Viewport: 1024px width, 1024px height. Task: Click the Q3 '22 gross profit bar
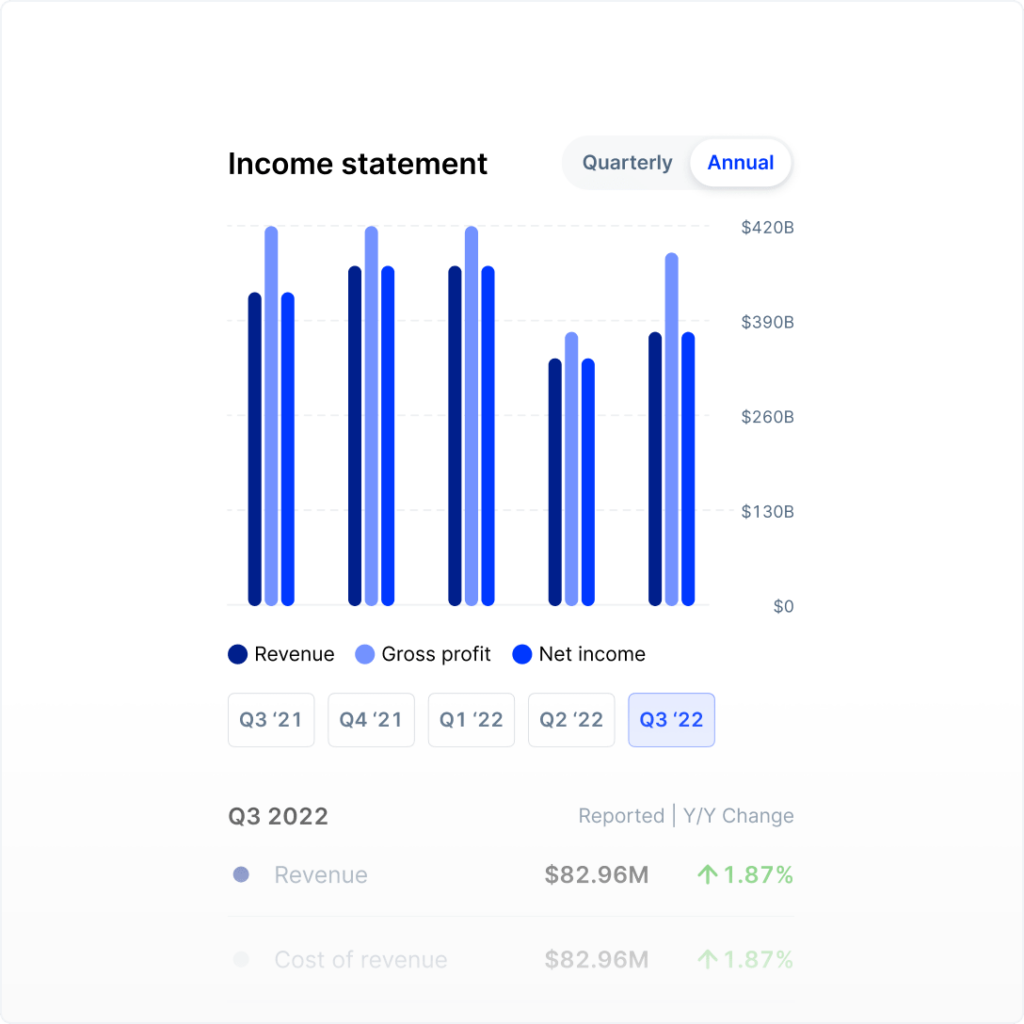[671, 430]
